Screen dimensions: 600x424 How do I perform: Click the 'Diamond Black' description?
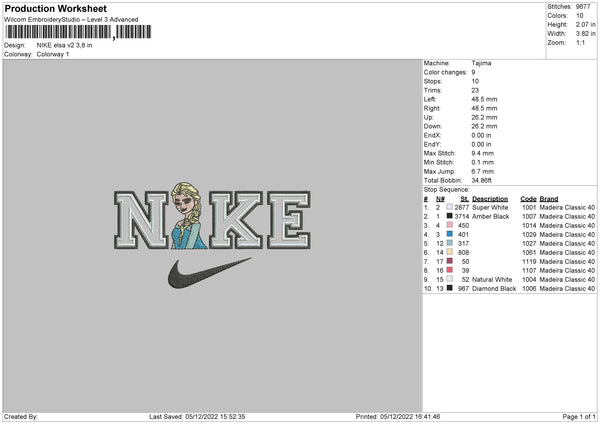[494, 289]
